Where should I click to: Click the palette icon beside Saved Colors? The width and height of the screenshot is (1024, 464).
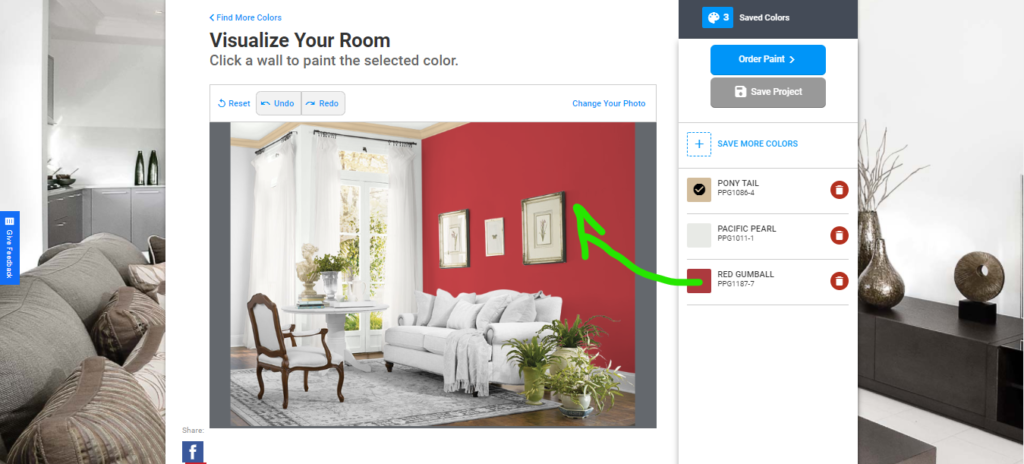713,18
